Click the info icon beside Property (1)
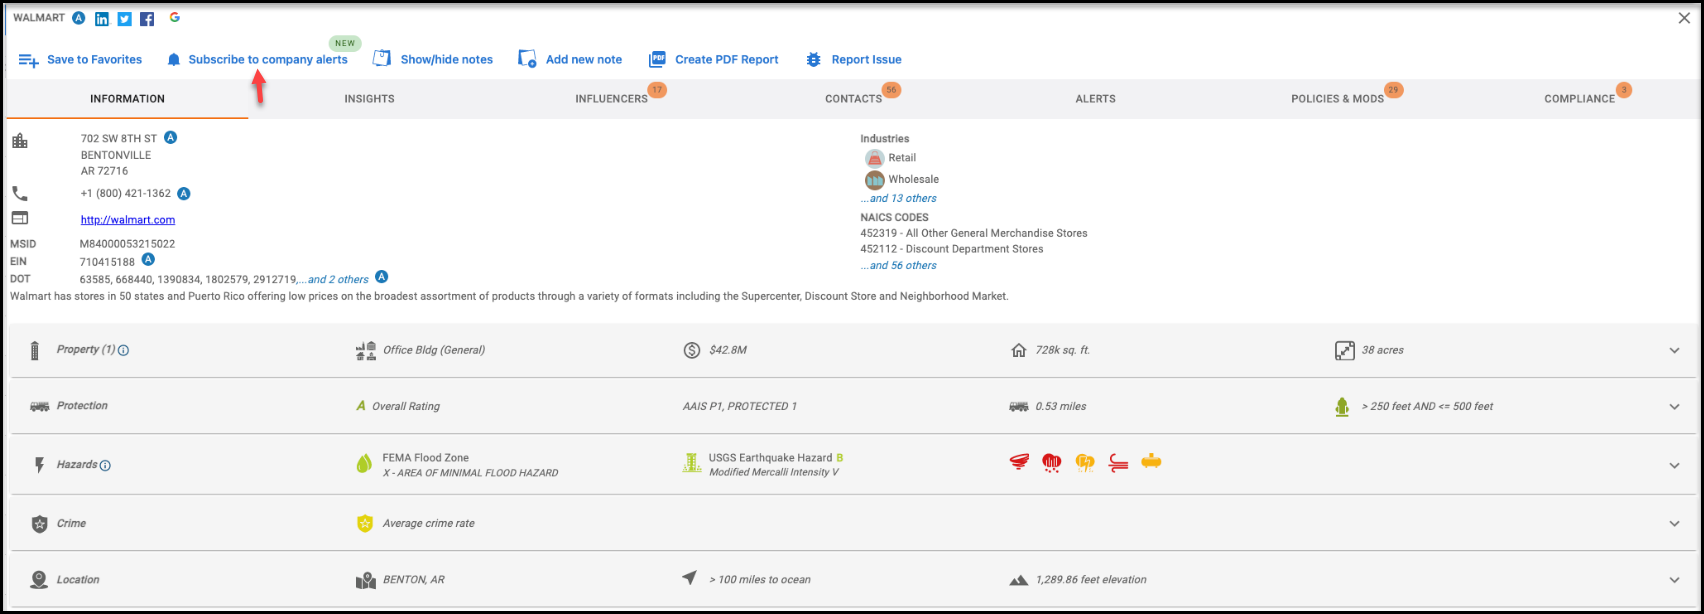 [x=124, y=350]
